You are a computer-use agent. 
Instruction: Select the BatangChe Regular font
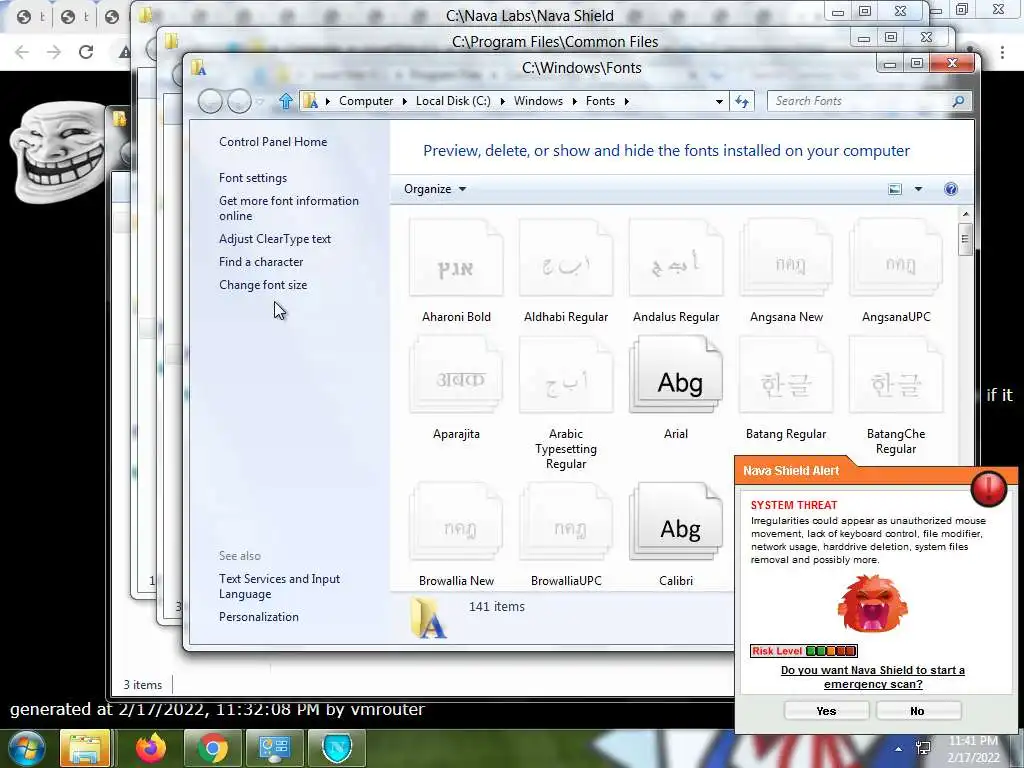[x=896, y=395]
